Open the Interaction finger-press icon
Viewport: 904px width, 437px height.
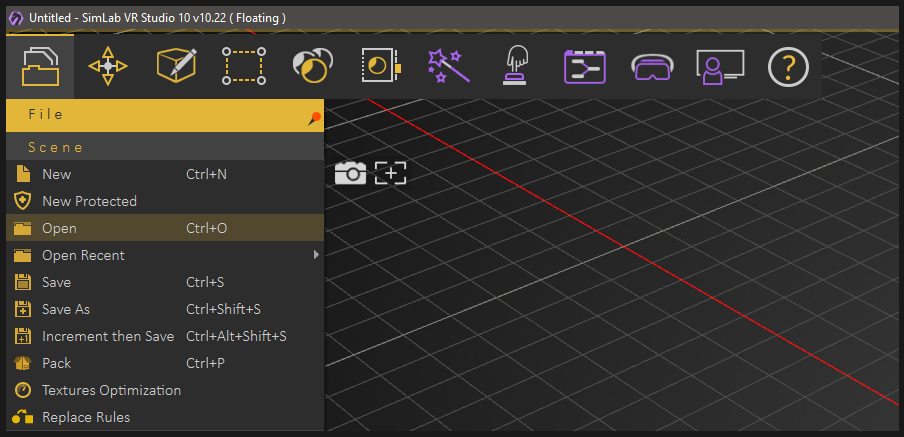(x=517, y=66)
